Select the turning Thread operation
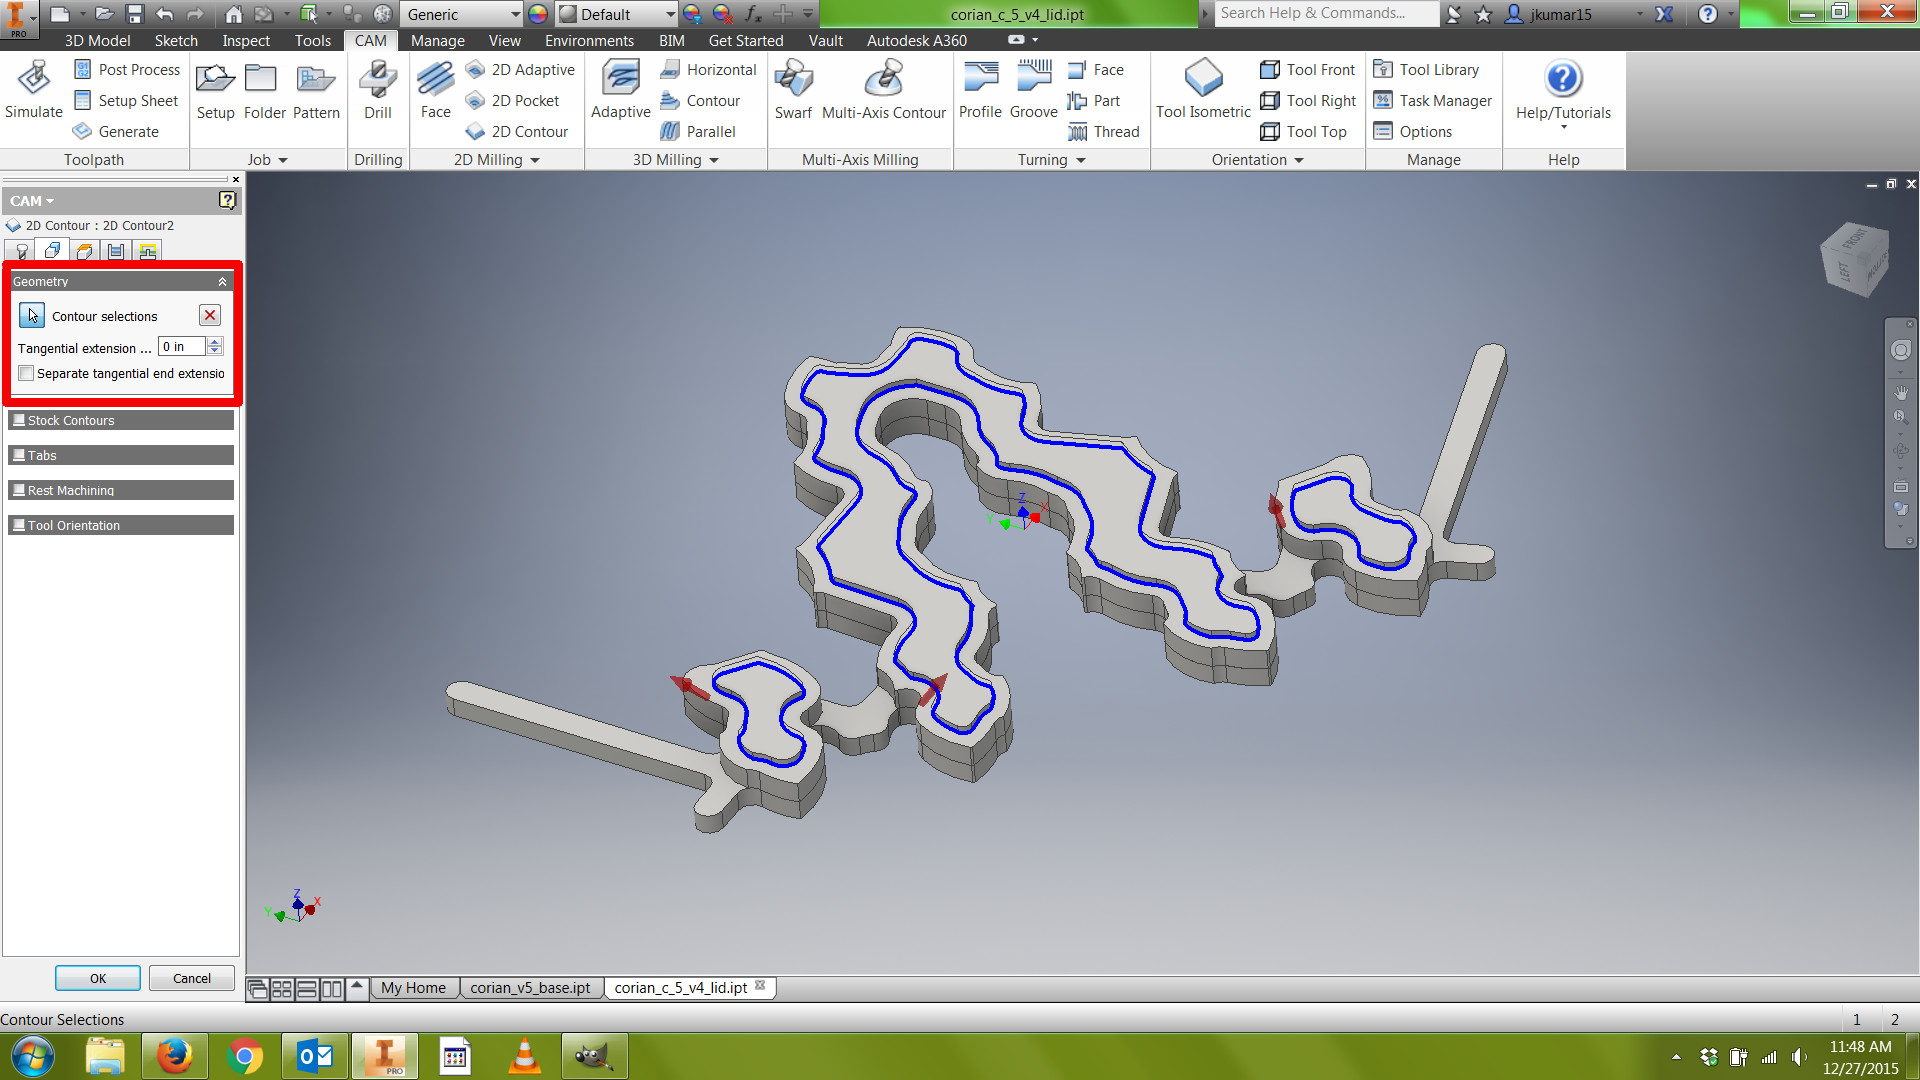Screen dimensions: 1920x1080 pos(1104,132)
